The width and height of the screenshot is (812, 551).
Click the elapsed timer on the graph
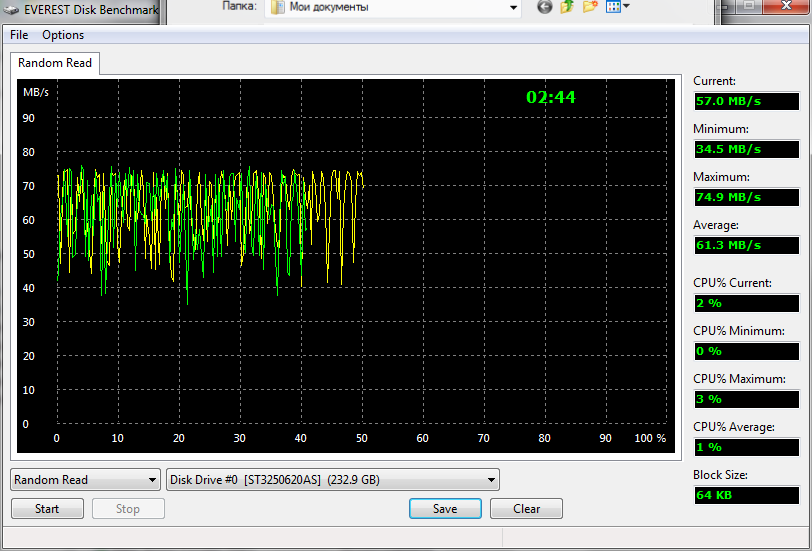(551, 97)
